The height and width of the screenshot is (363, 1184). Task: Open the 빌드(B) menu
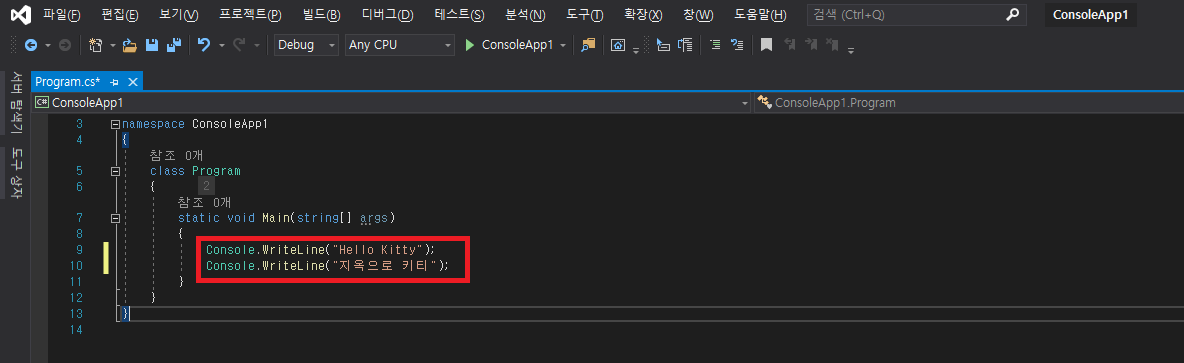click(321, 14)
